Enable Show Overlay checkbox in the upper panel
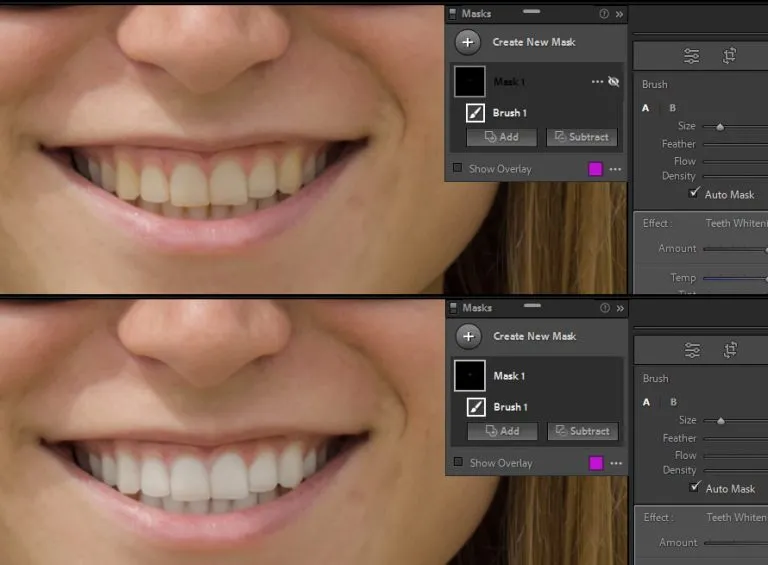This screenshot has width=768, height=565. click(458, 169)
